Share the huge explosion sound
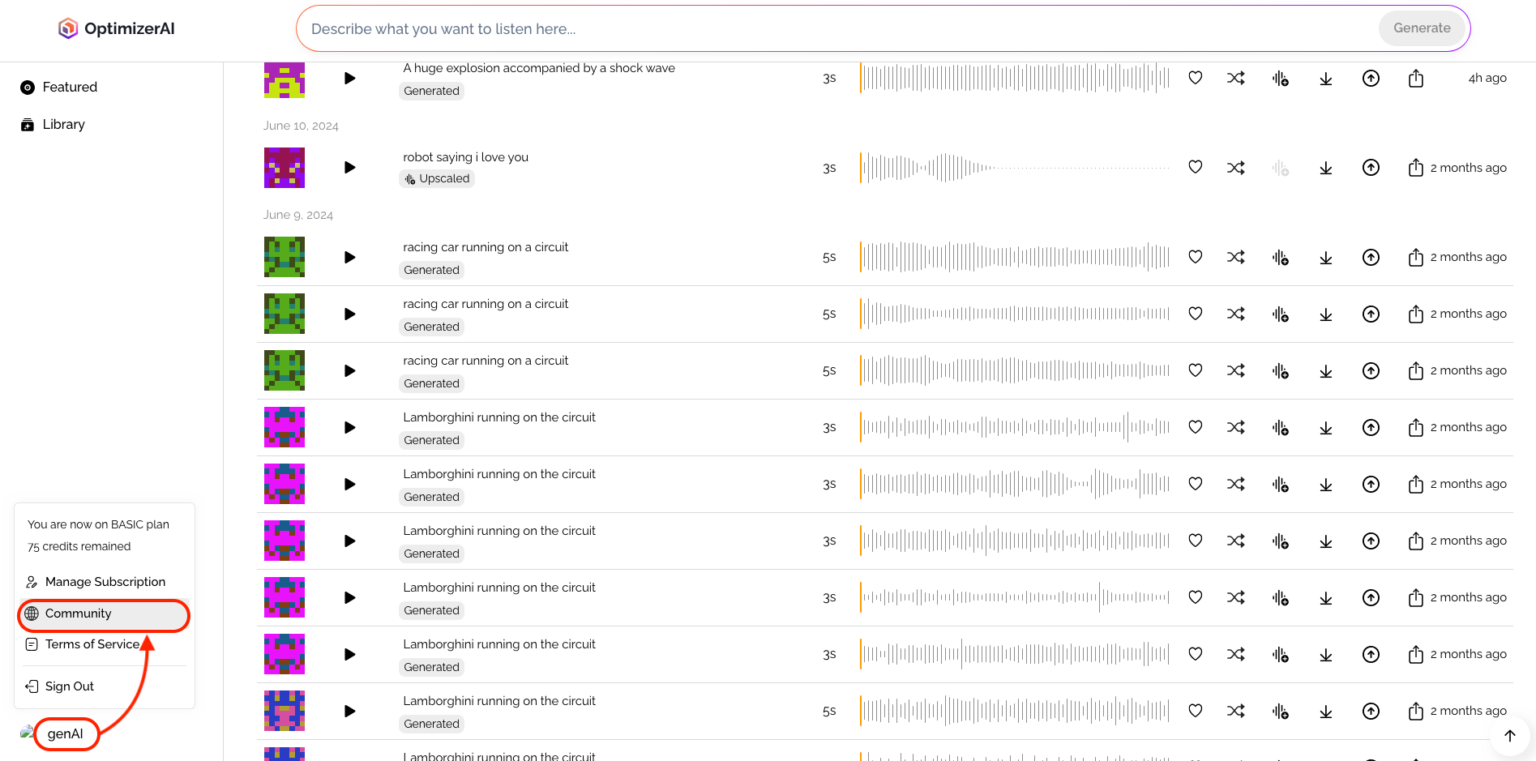This screenshot has width=1536, height=761. pyautogui.click(x=1416, y=78)
